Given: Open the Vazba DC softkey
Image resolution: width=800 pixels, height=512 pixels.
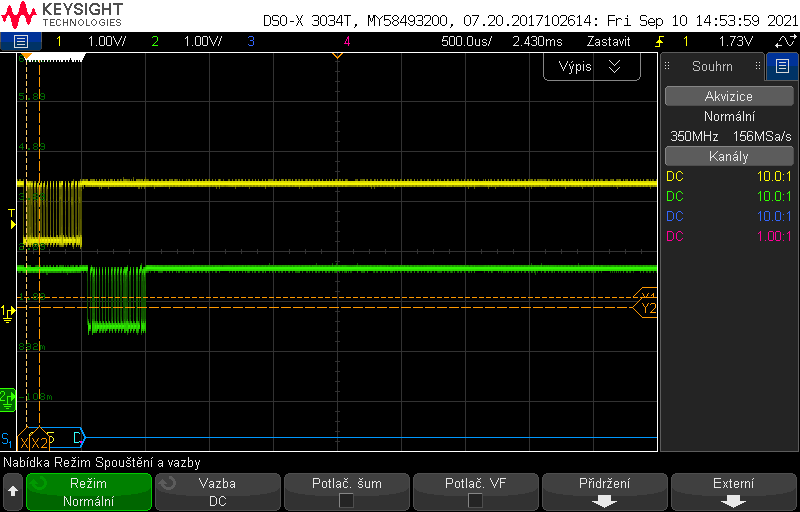Looking at the screenshot, I should [x=217, y=492].
